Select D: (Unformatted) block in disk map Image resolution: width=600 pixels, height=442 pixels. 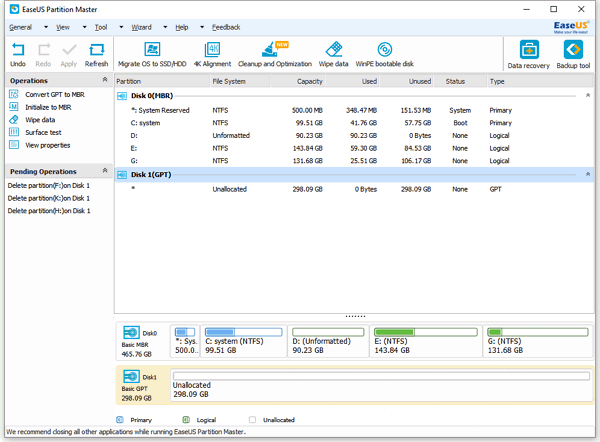[x=328, y=341]
